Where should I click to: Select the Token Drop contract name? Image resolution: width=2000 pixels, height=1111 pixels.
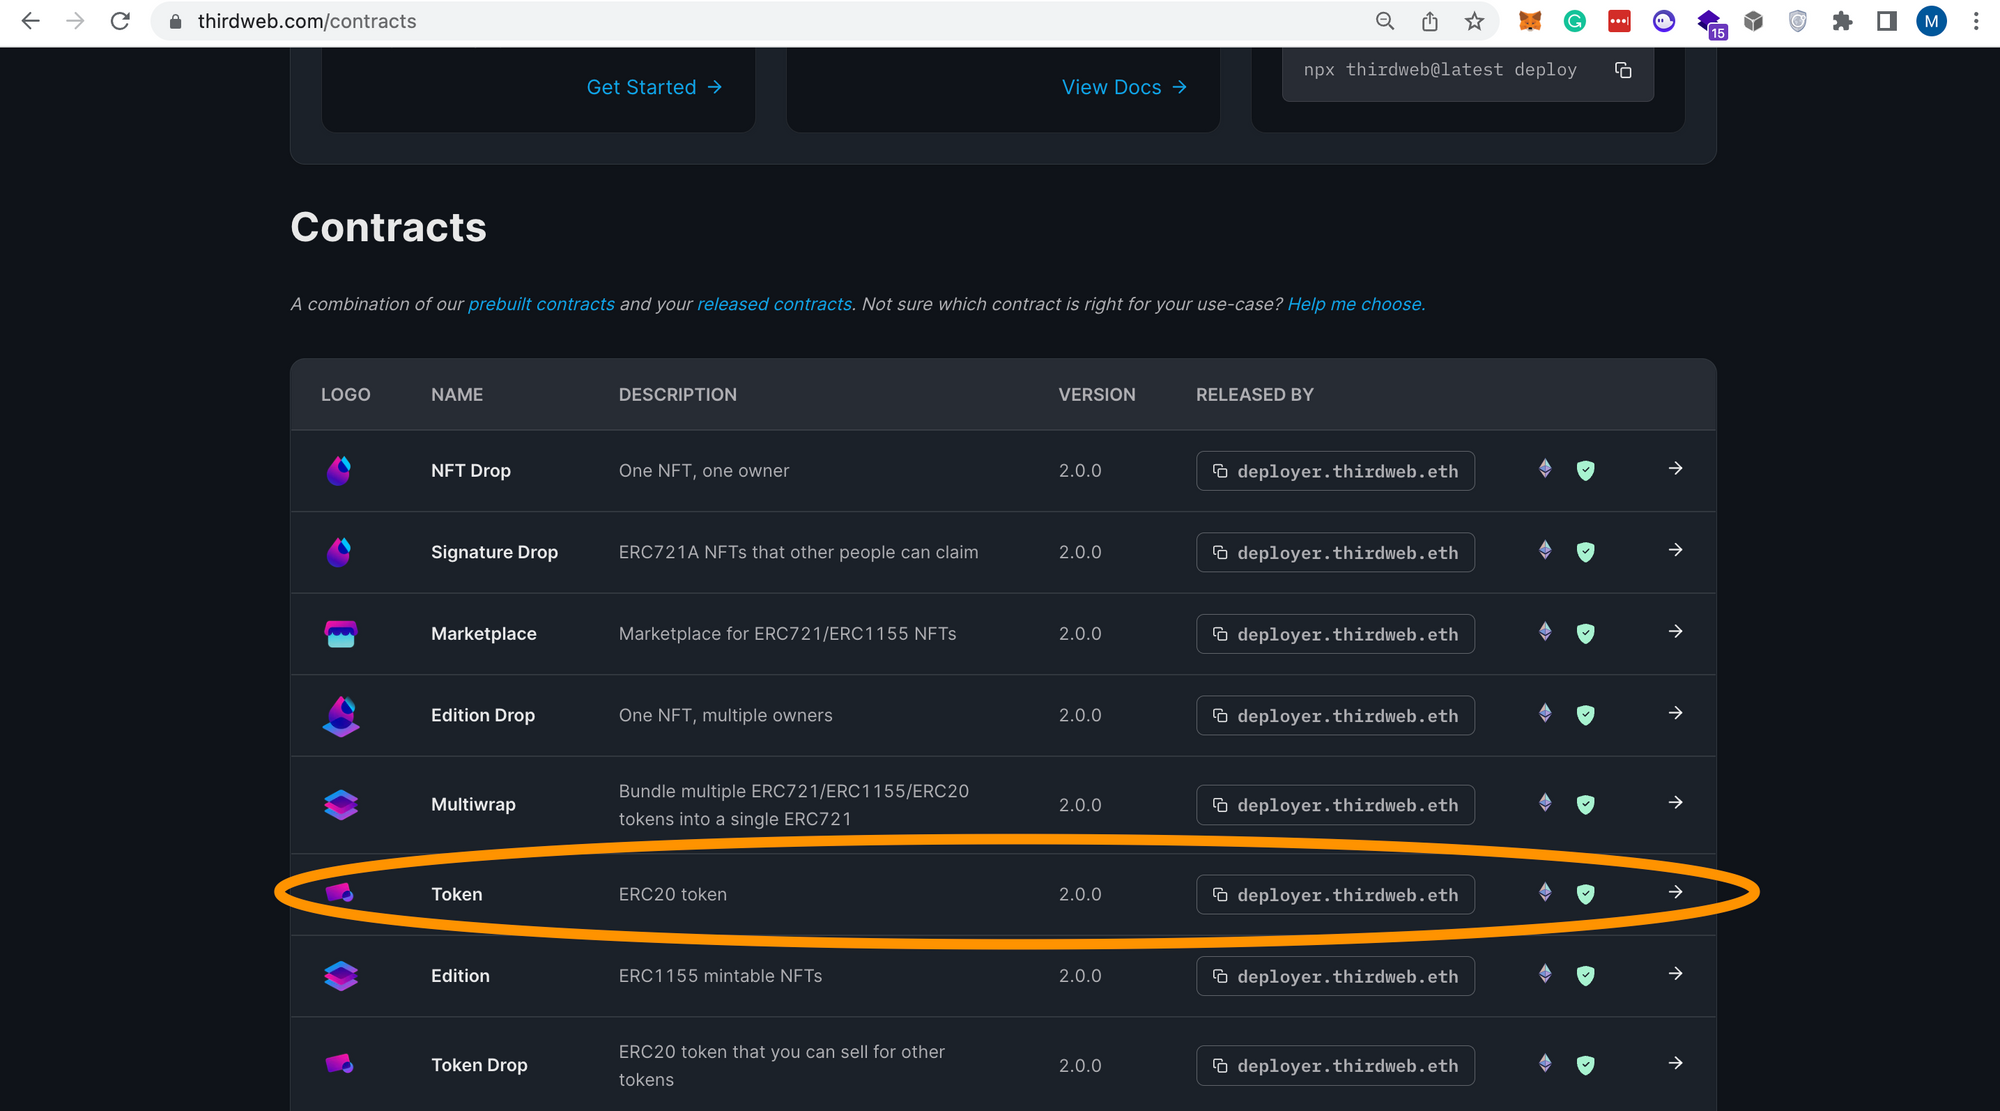(479, 1065)
